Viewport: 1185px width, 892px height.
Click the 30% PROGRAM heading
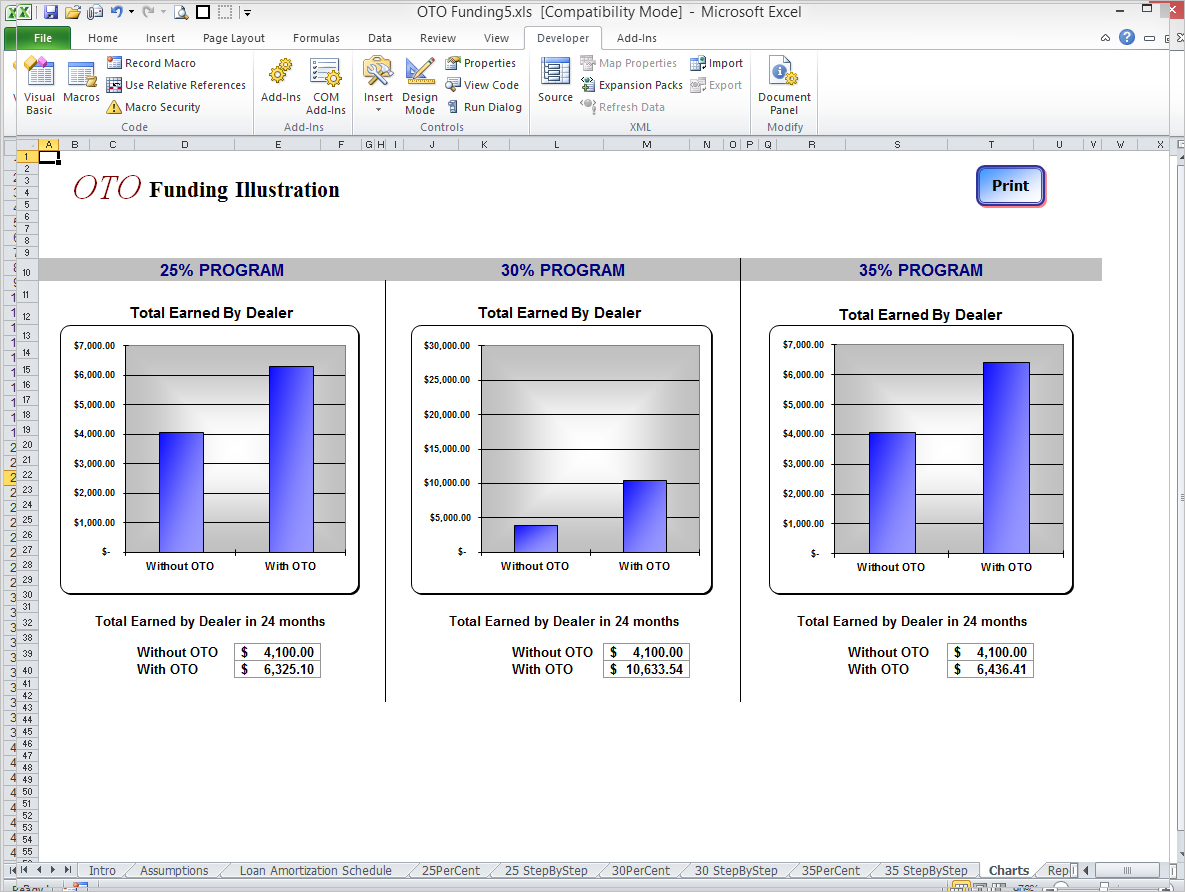pyautogui.click(x=563, y=270)
